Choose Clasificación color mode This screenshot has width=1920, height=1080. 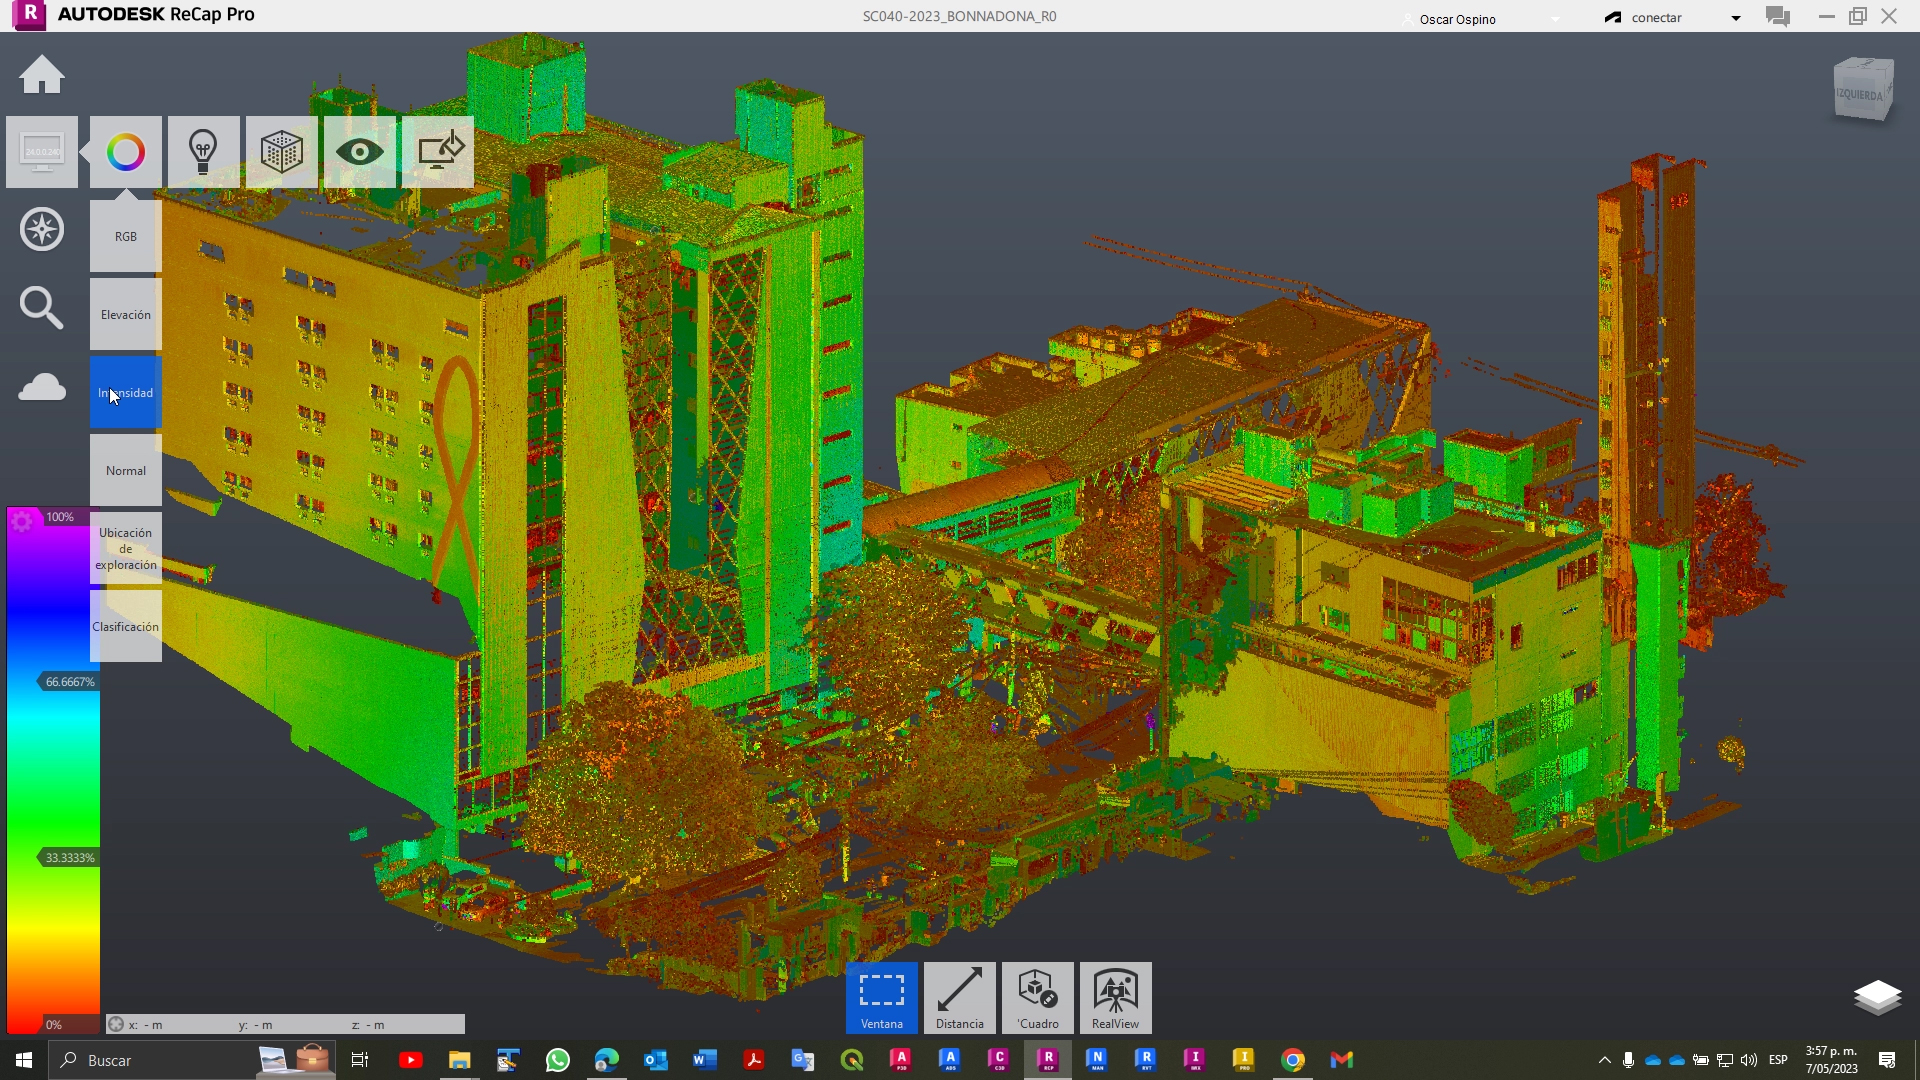[x=126, y=626]
